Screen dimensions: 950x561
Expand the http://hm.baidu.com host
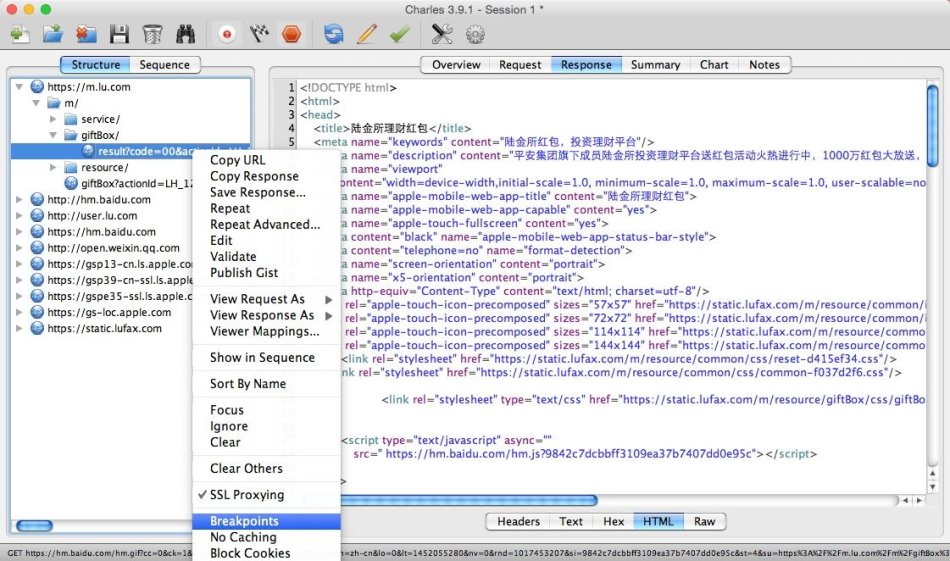[19, 199]
